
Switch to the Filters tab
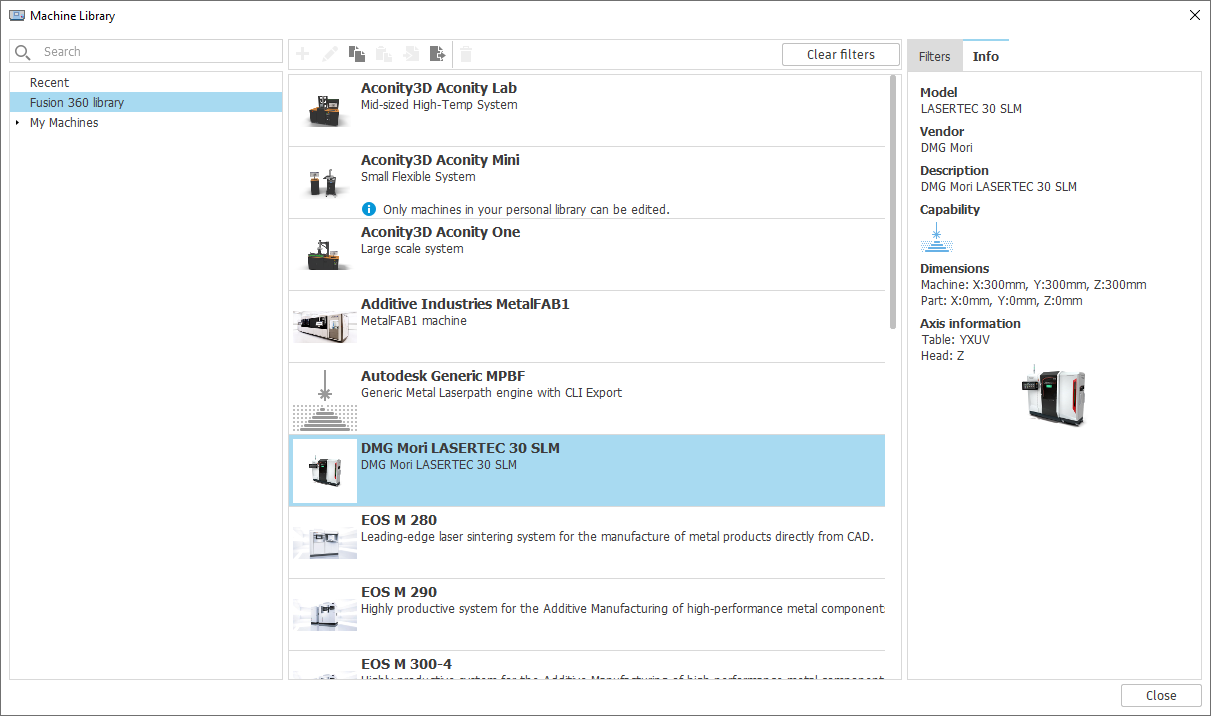934,56
